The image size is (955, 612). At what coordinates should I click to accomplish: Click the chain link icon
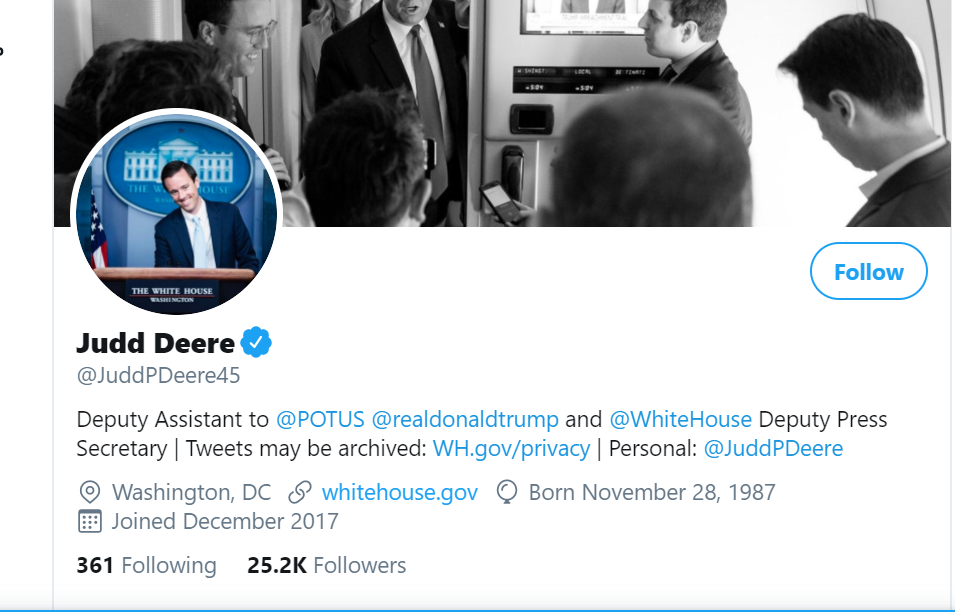click(299, 492)
